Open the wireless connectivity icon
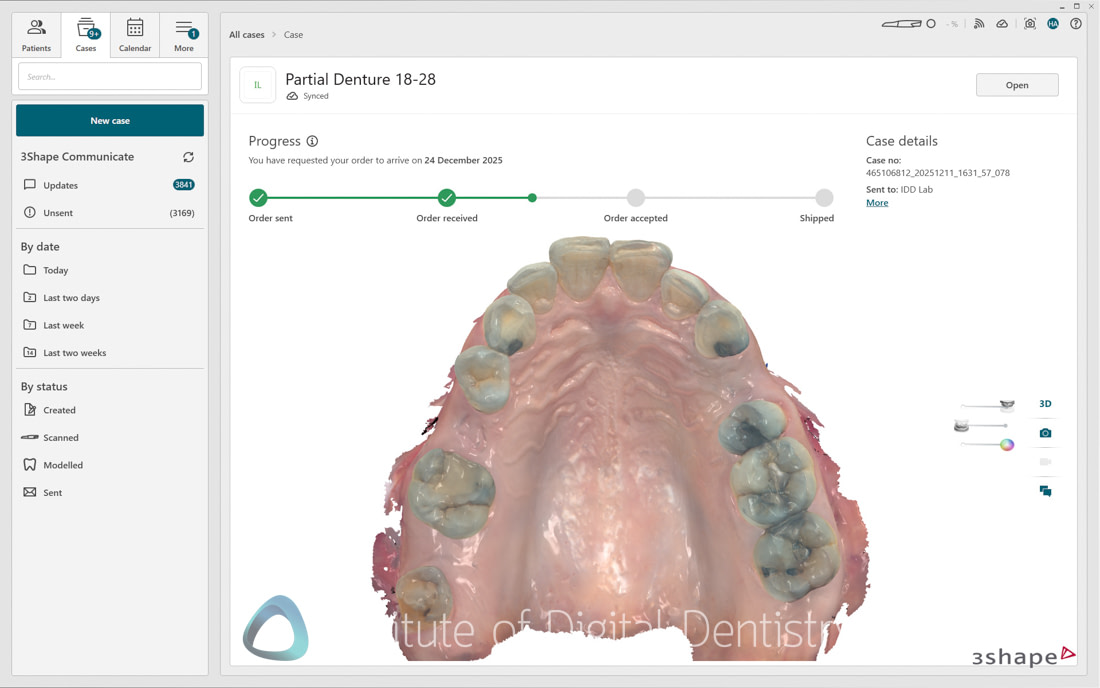 pyautogui.click(x=978, y=23)
